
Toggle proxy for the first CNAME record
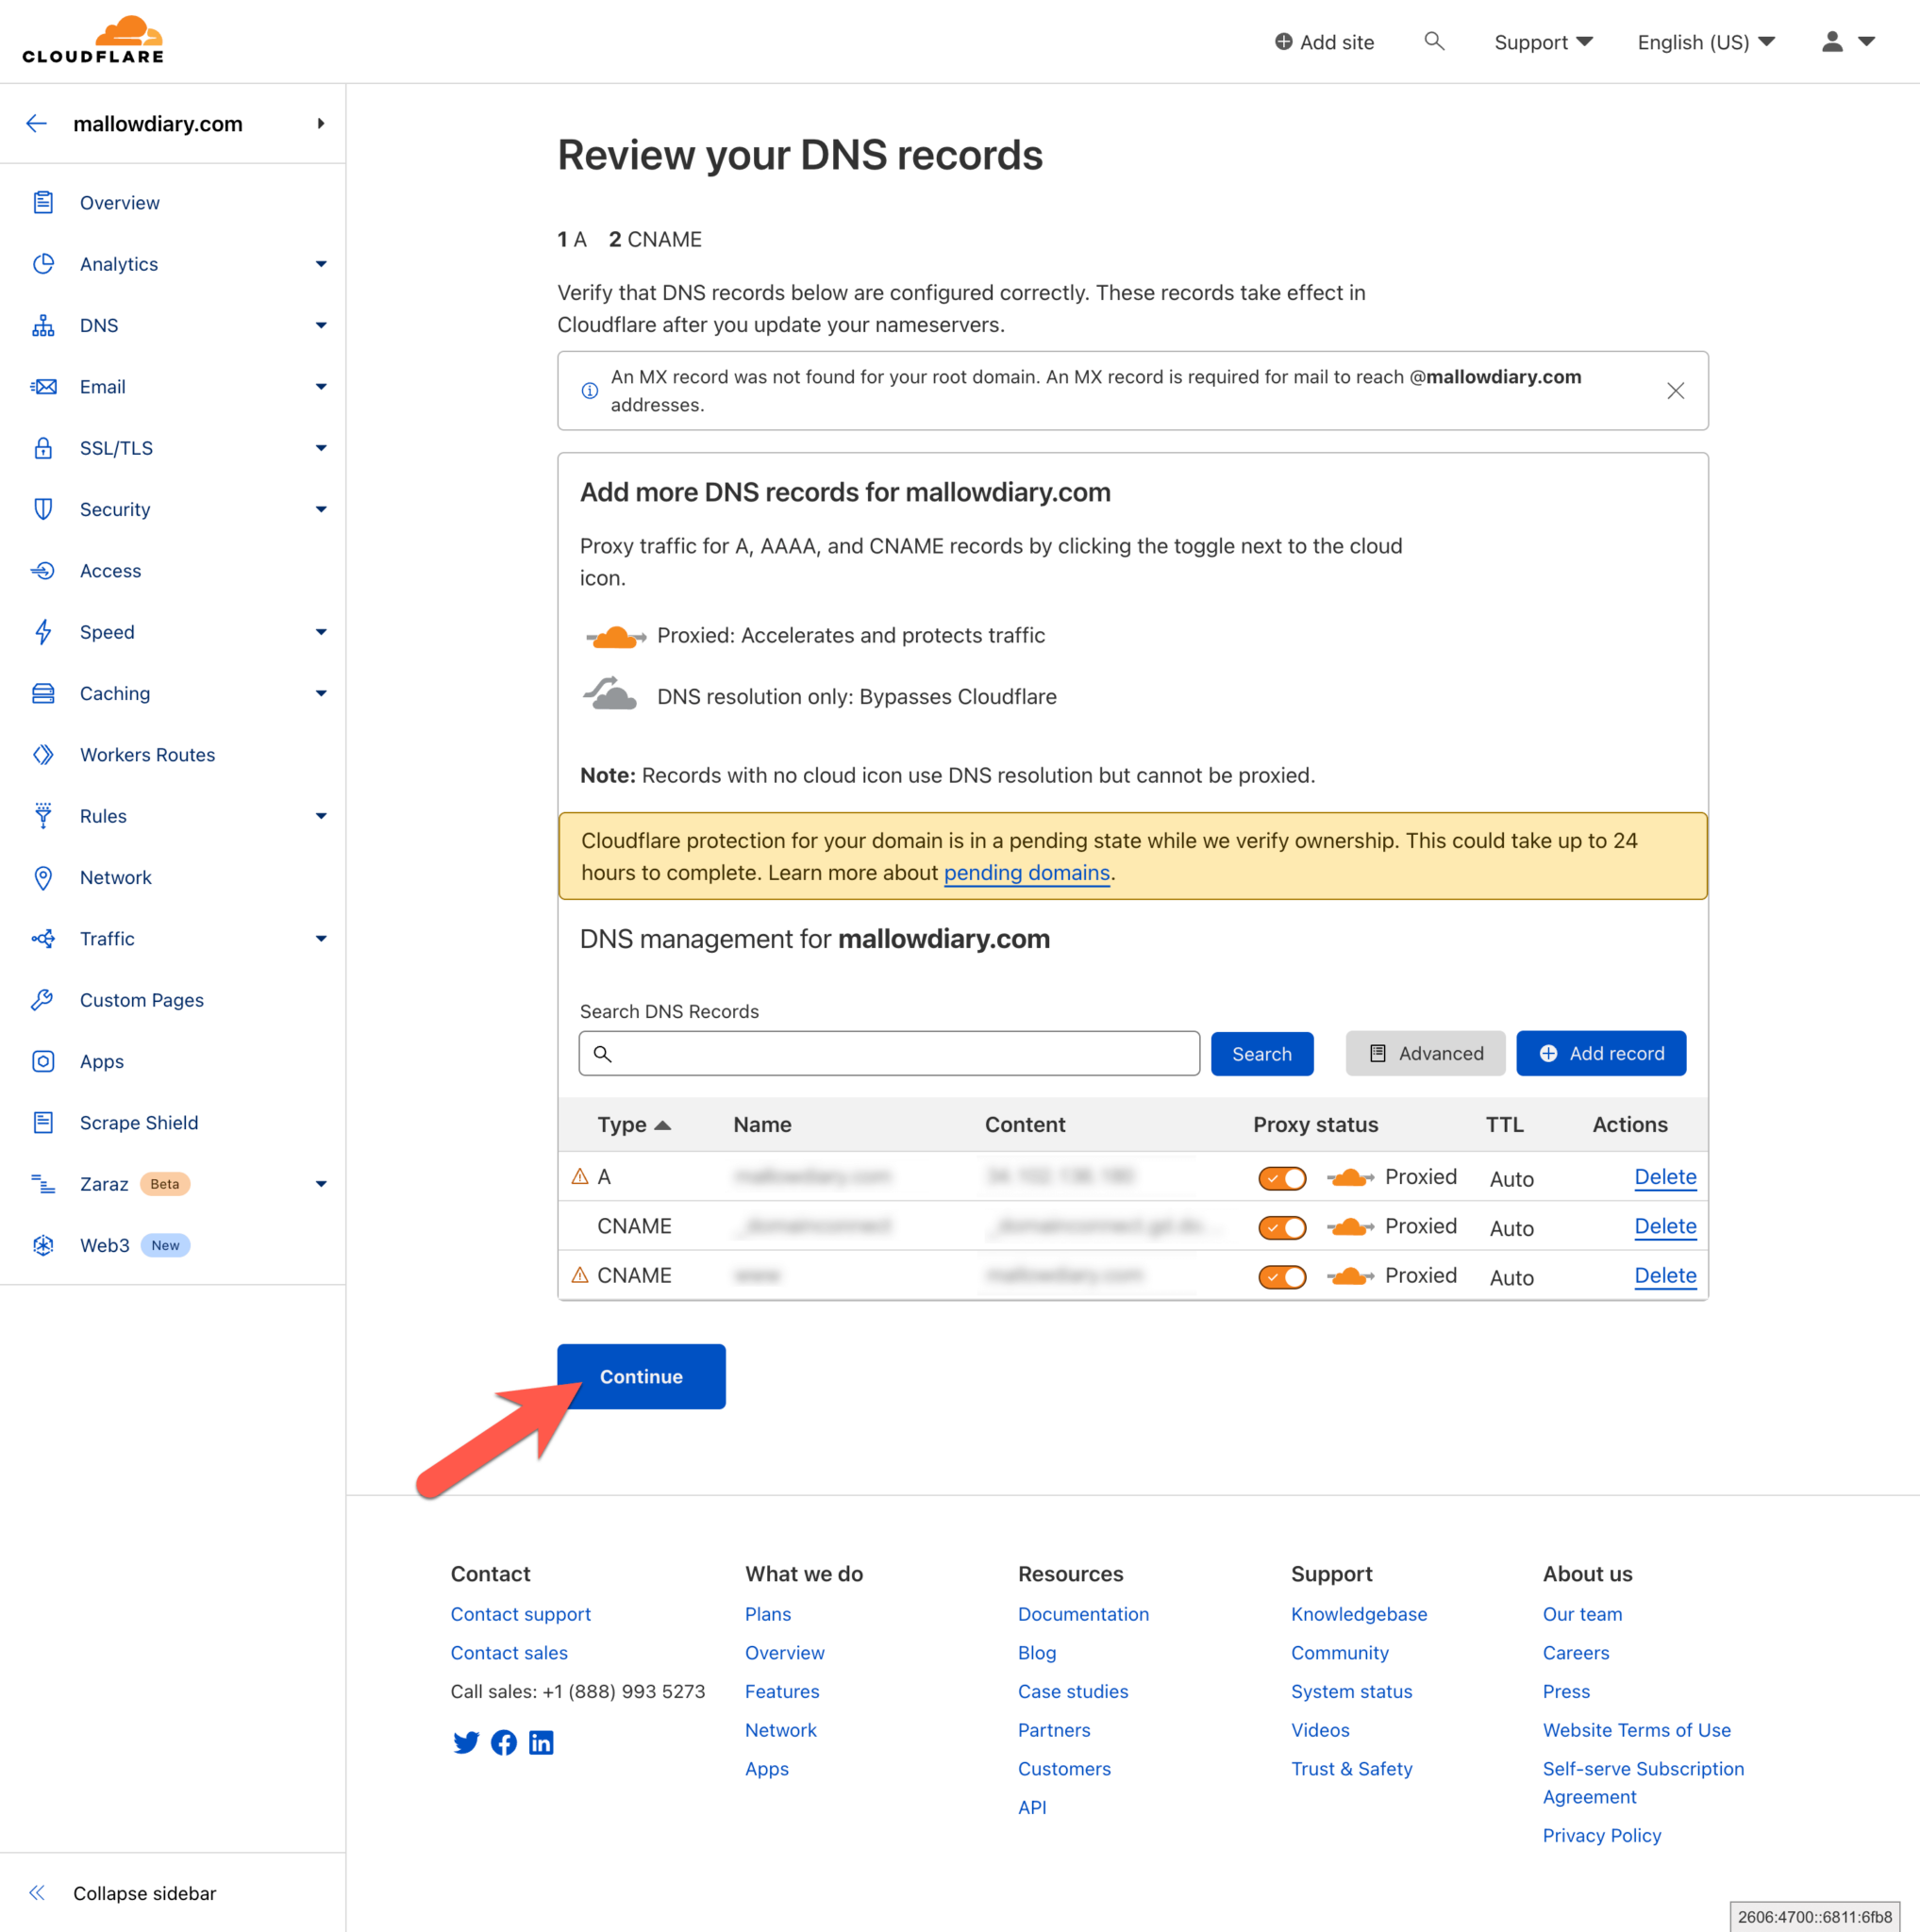point(1282,1227)
